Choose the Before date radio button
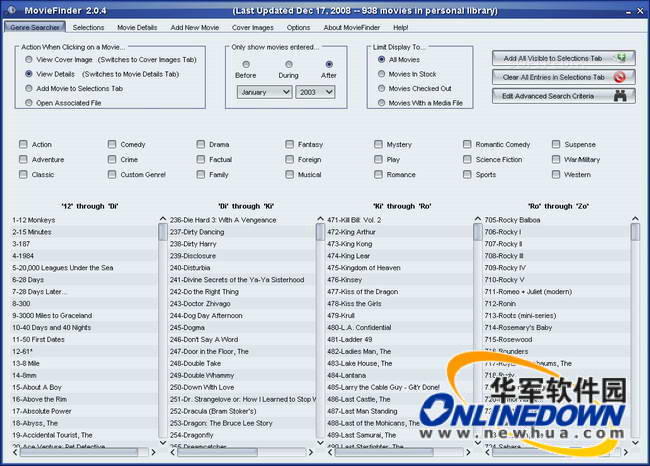This screenshot has width=650, height=466. (246, 64)
